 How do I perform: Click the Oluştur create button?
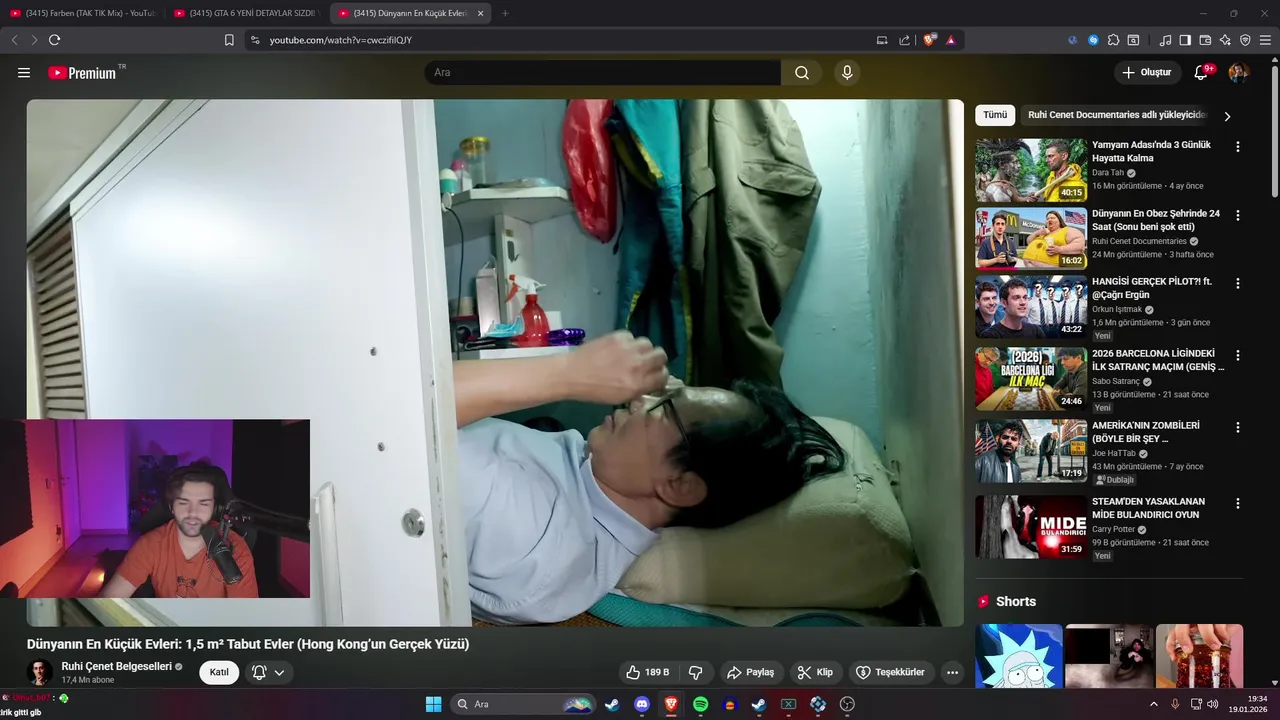coord(1147,73)
